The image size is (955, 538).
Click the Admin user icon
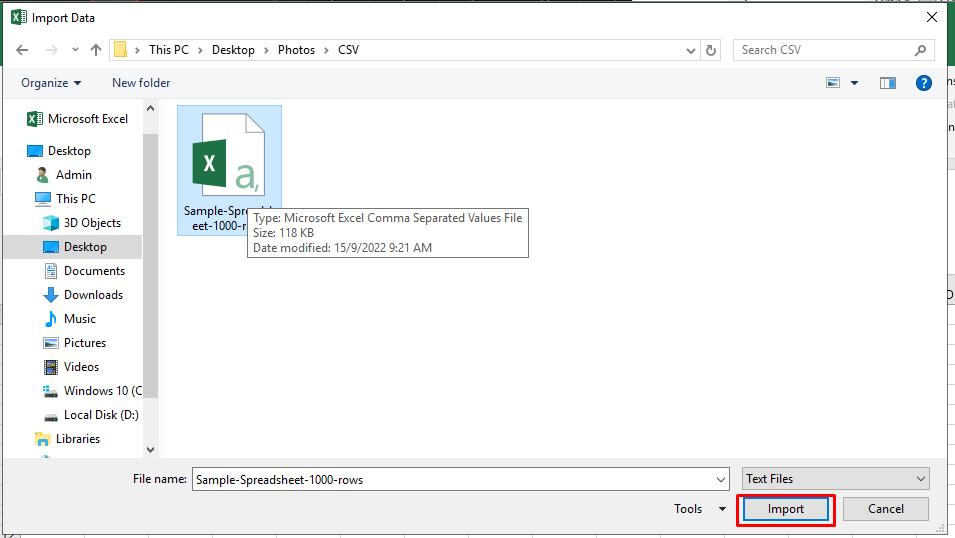43,175
